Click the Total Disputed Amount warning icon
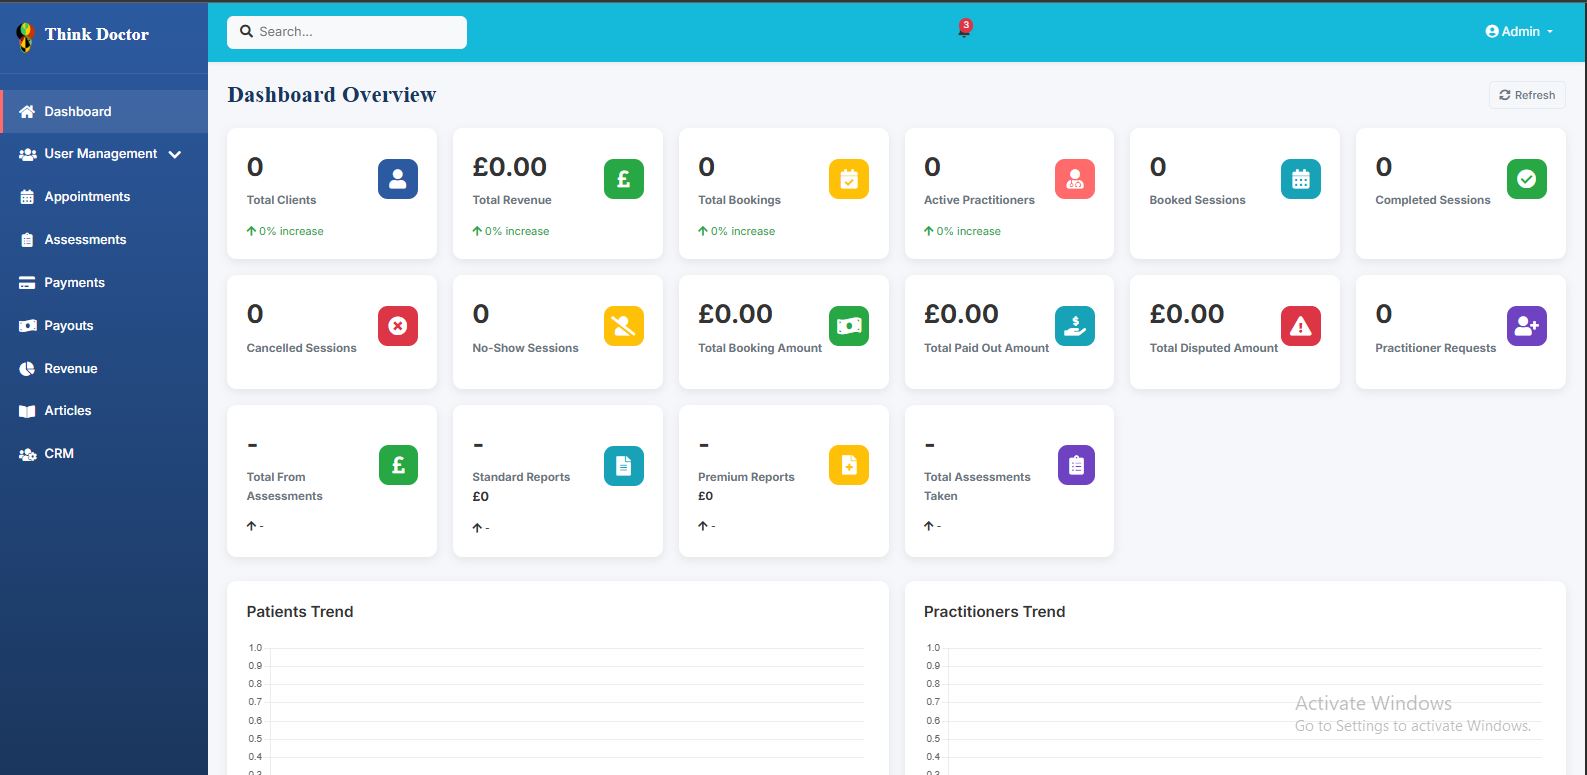The width and height of the screenshot is (1587, 775). click(x=1301, y=326)
